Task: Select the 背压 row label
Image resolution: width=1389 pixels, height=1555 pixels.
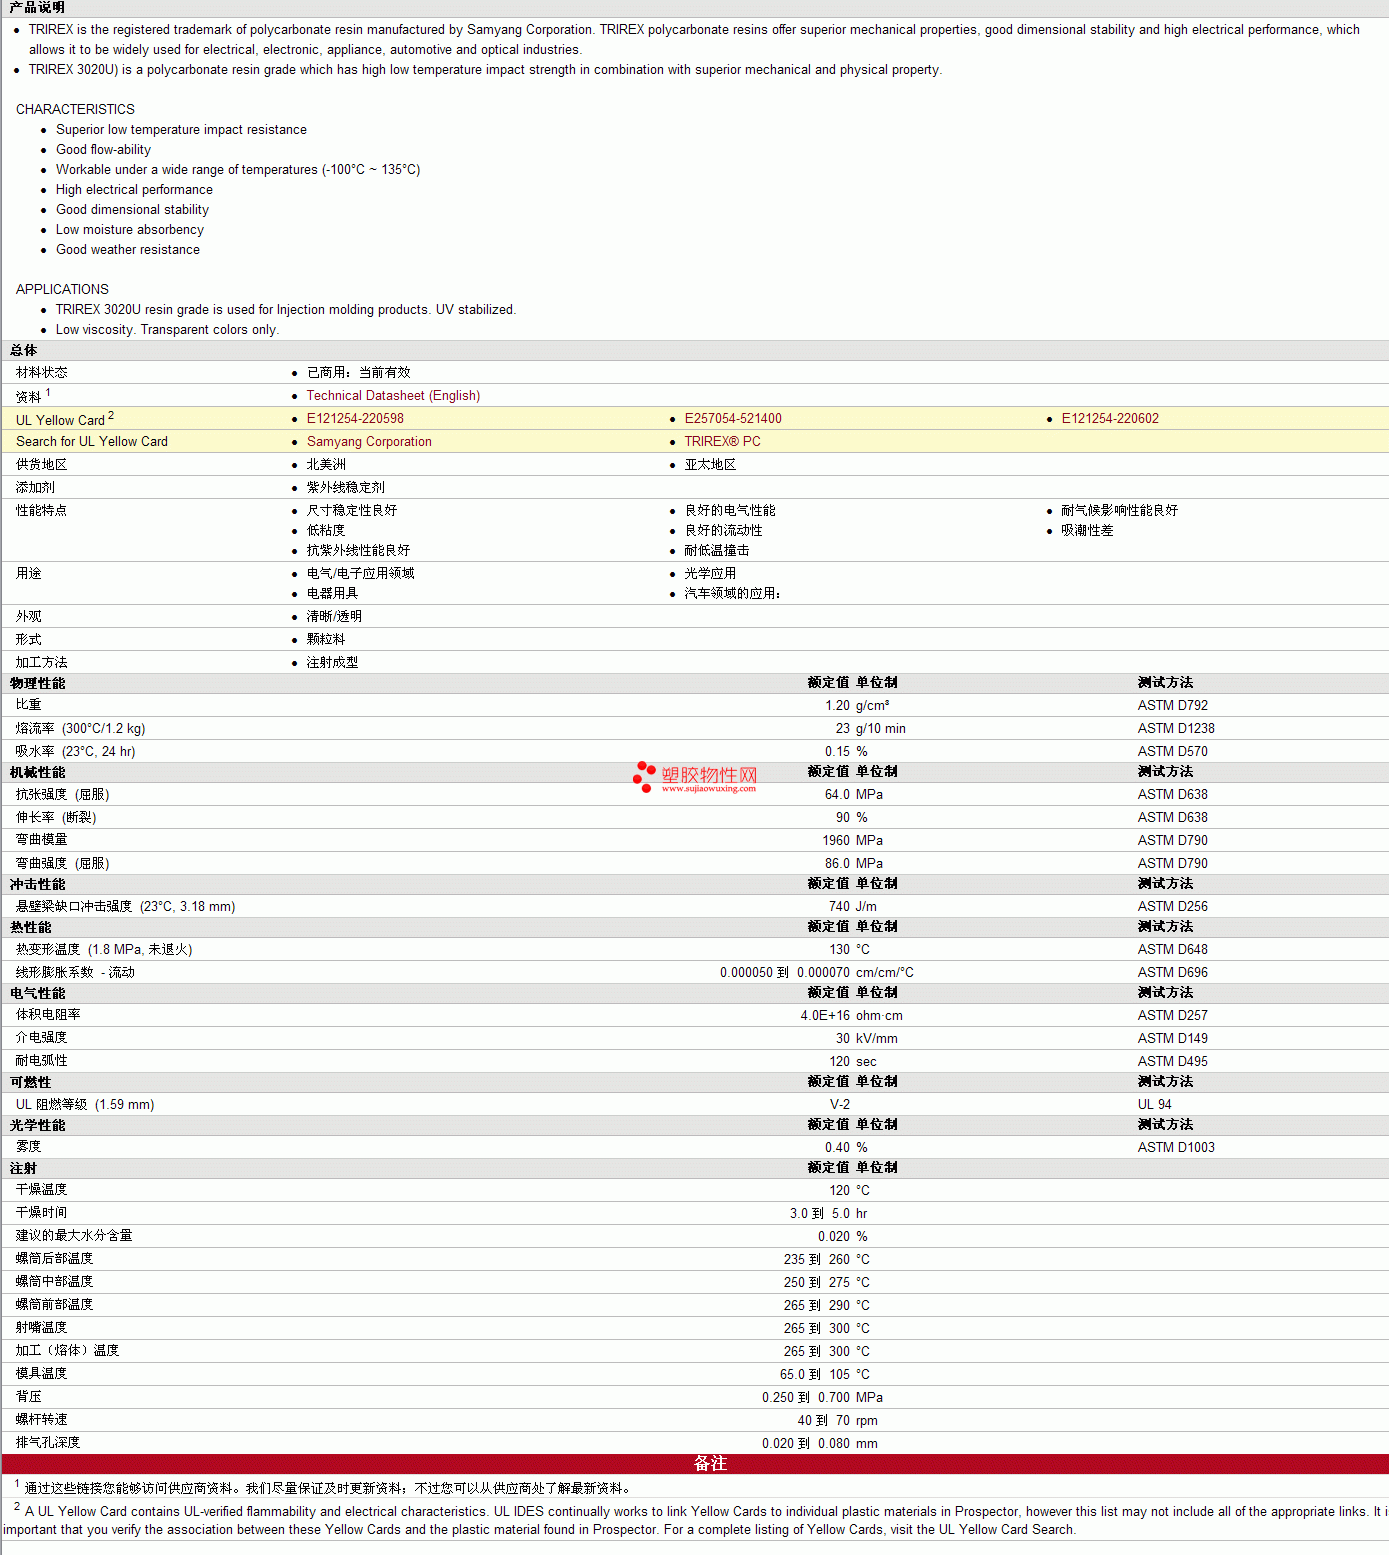Action: [x=28, y=1397]
